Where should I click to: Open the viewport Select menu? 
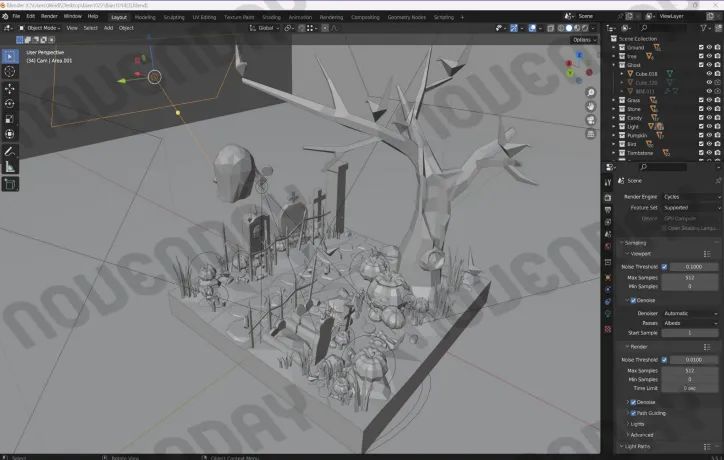coord(90,28)
